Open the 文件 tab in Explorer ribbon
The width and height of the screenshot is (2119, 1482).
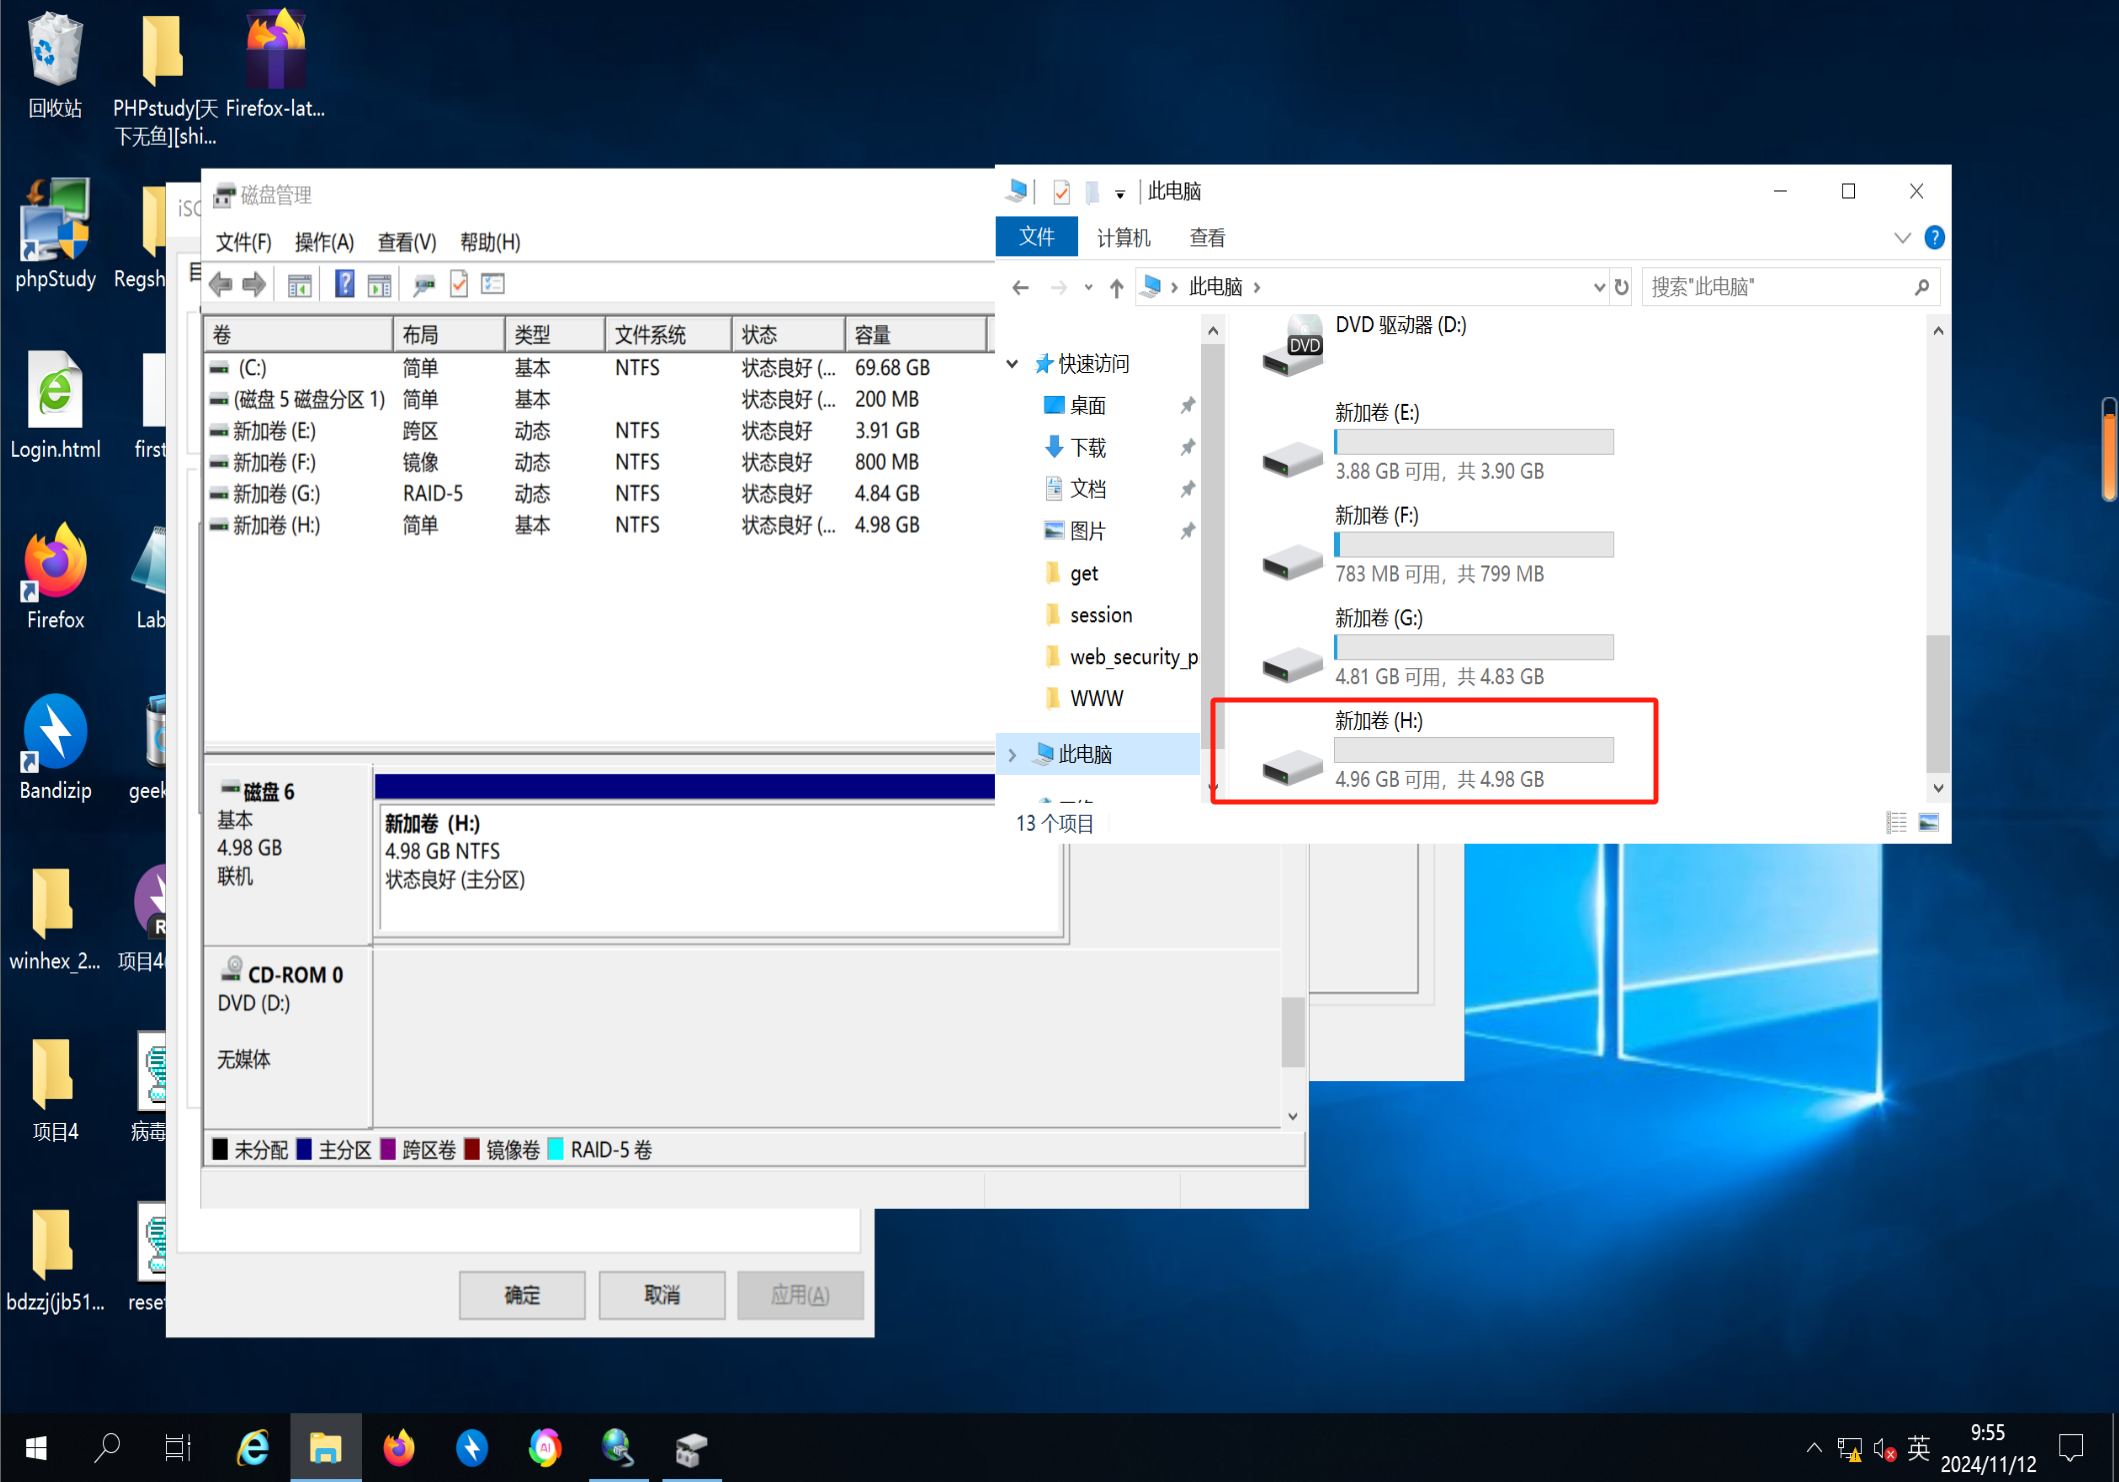[x=1036, y=237]
